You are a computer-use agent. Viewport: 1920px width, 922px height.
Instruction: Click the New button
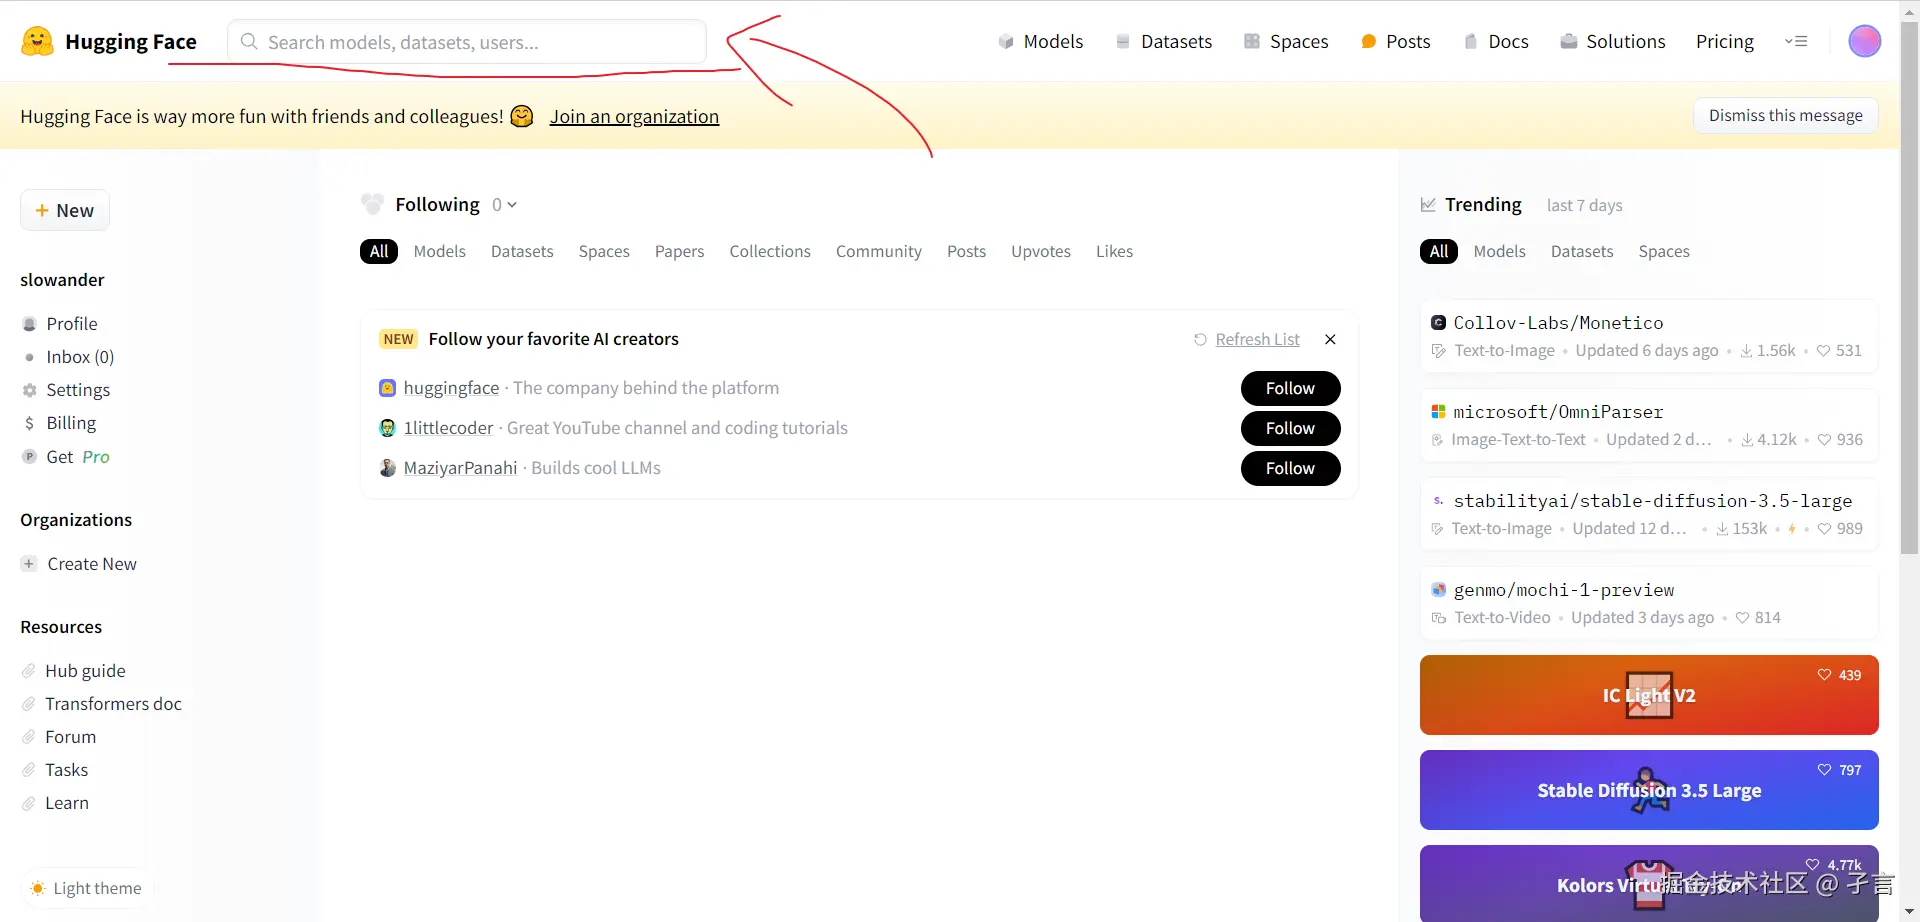[65, 210]
